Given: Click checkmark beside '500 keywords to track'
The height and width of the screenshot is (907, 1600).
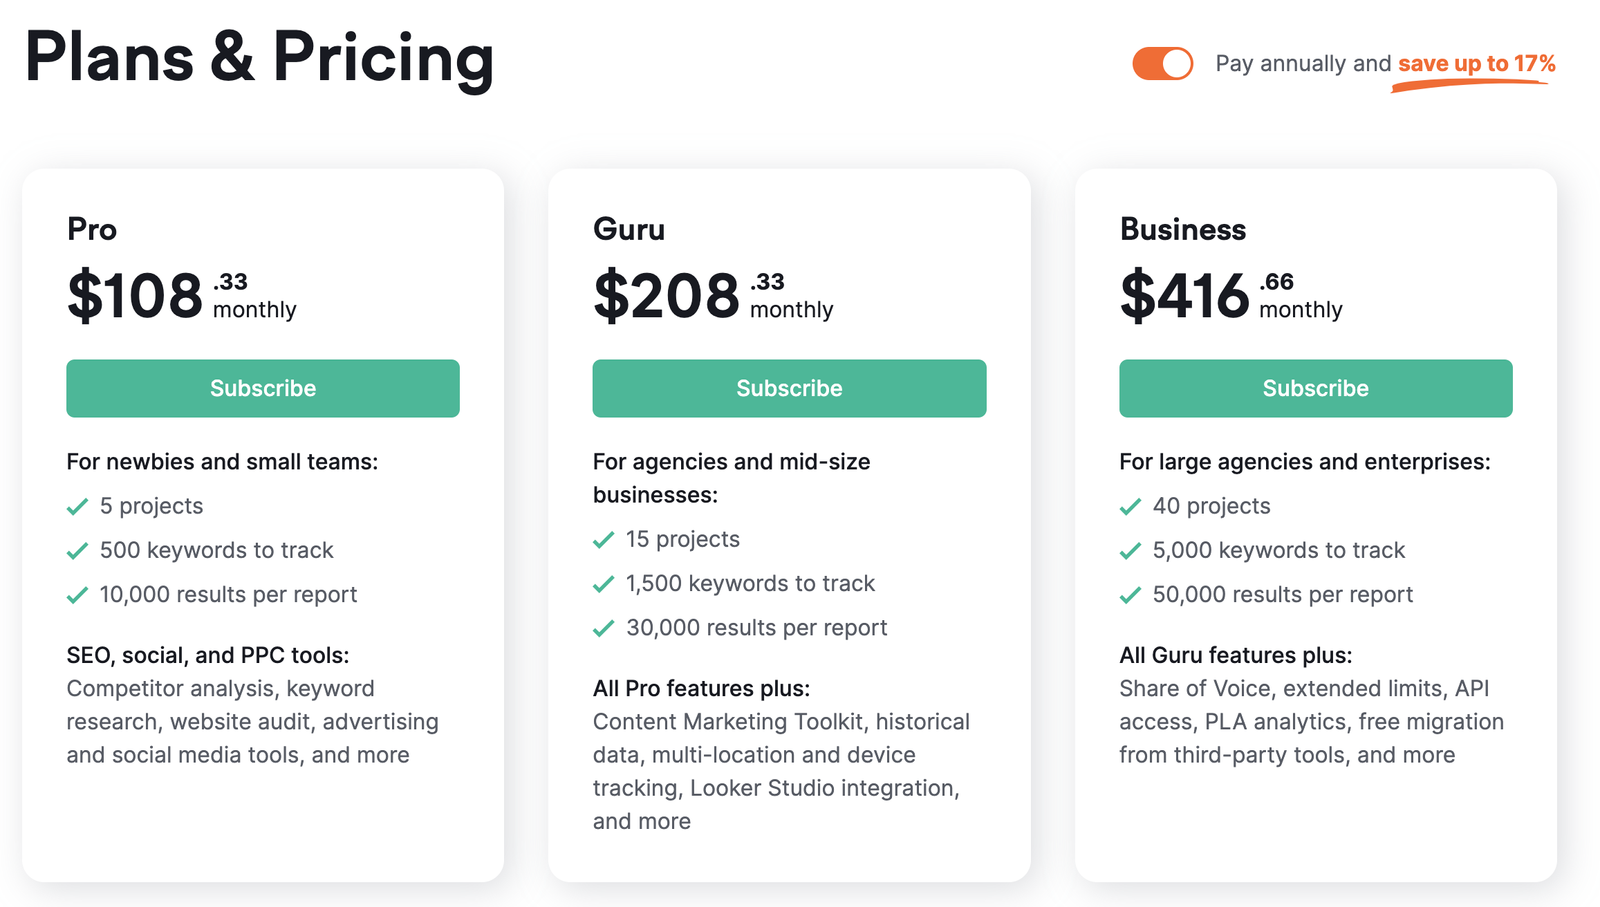Looking at the screenshot, I should (77, 551).
